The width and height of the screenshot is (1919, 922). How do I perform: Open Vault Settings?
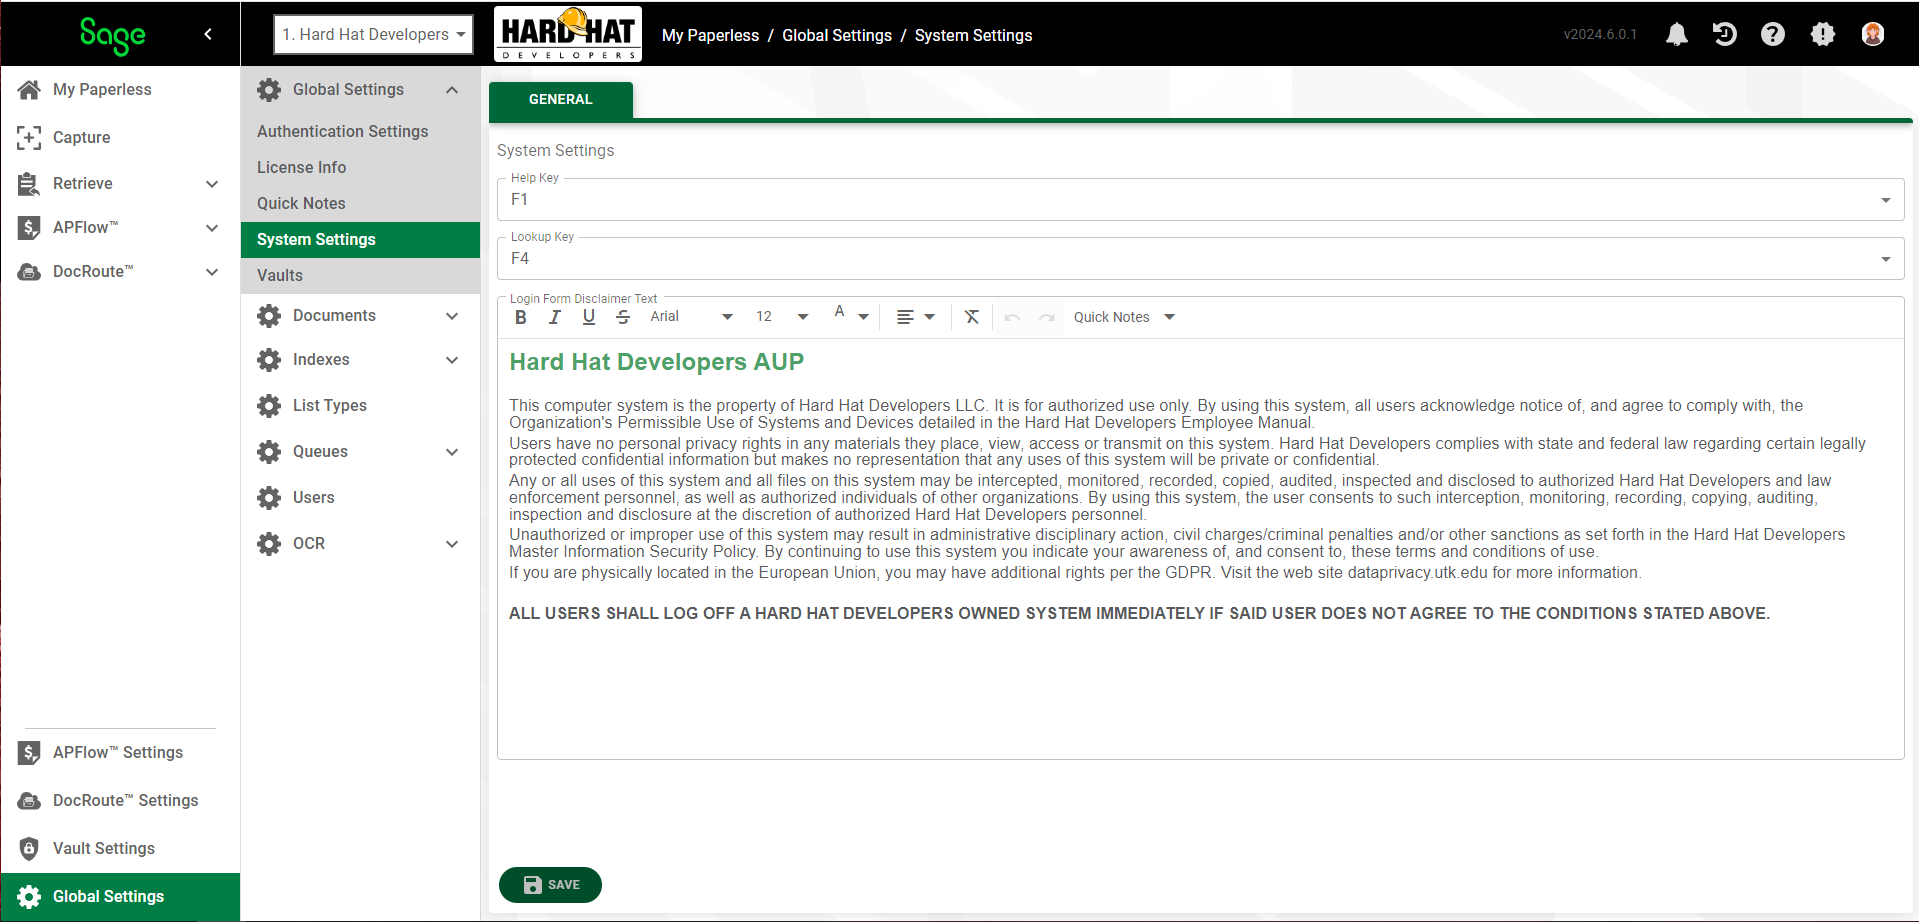[120, 848]
